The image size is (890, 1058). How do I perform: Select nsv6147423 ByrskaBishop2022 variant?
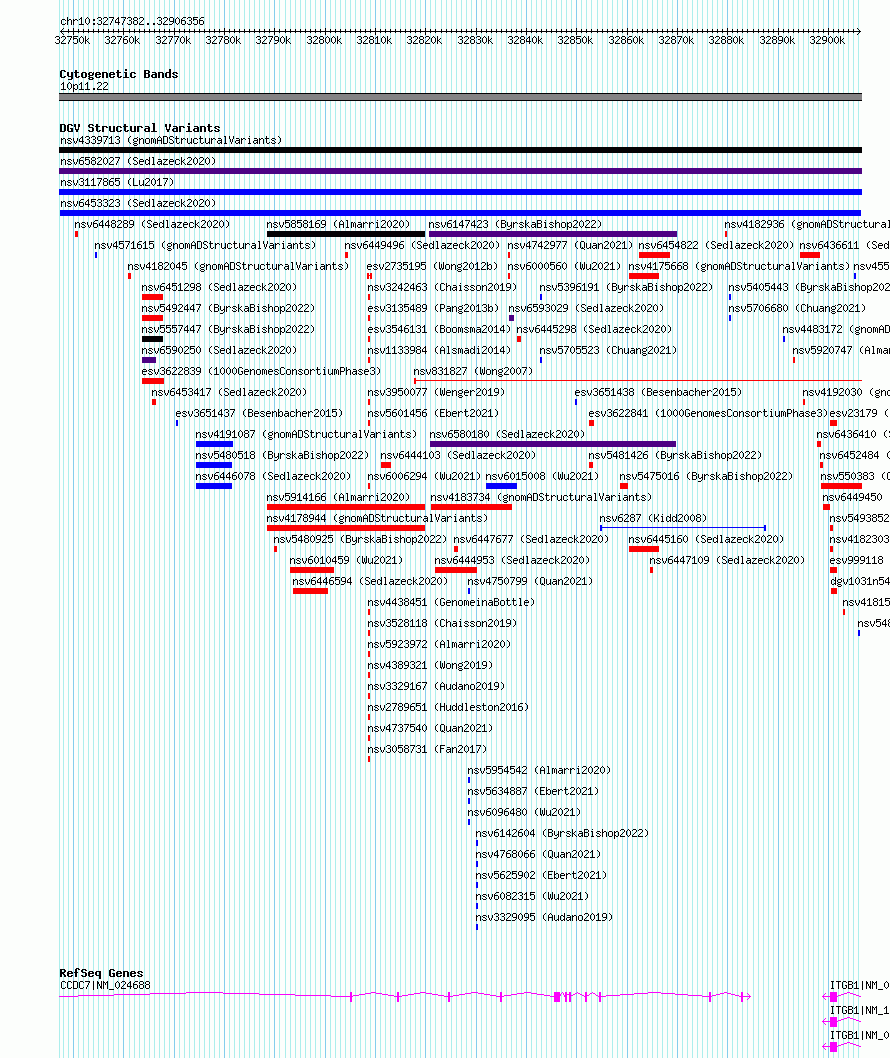515,224
